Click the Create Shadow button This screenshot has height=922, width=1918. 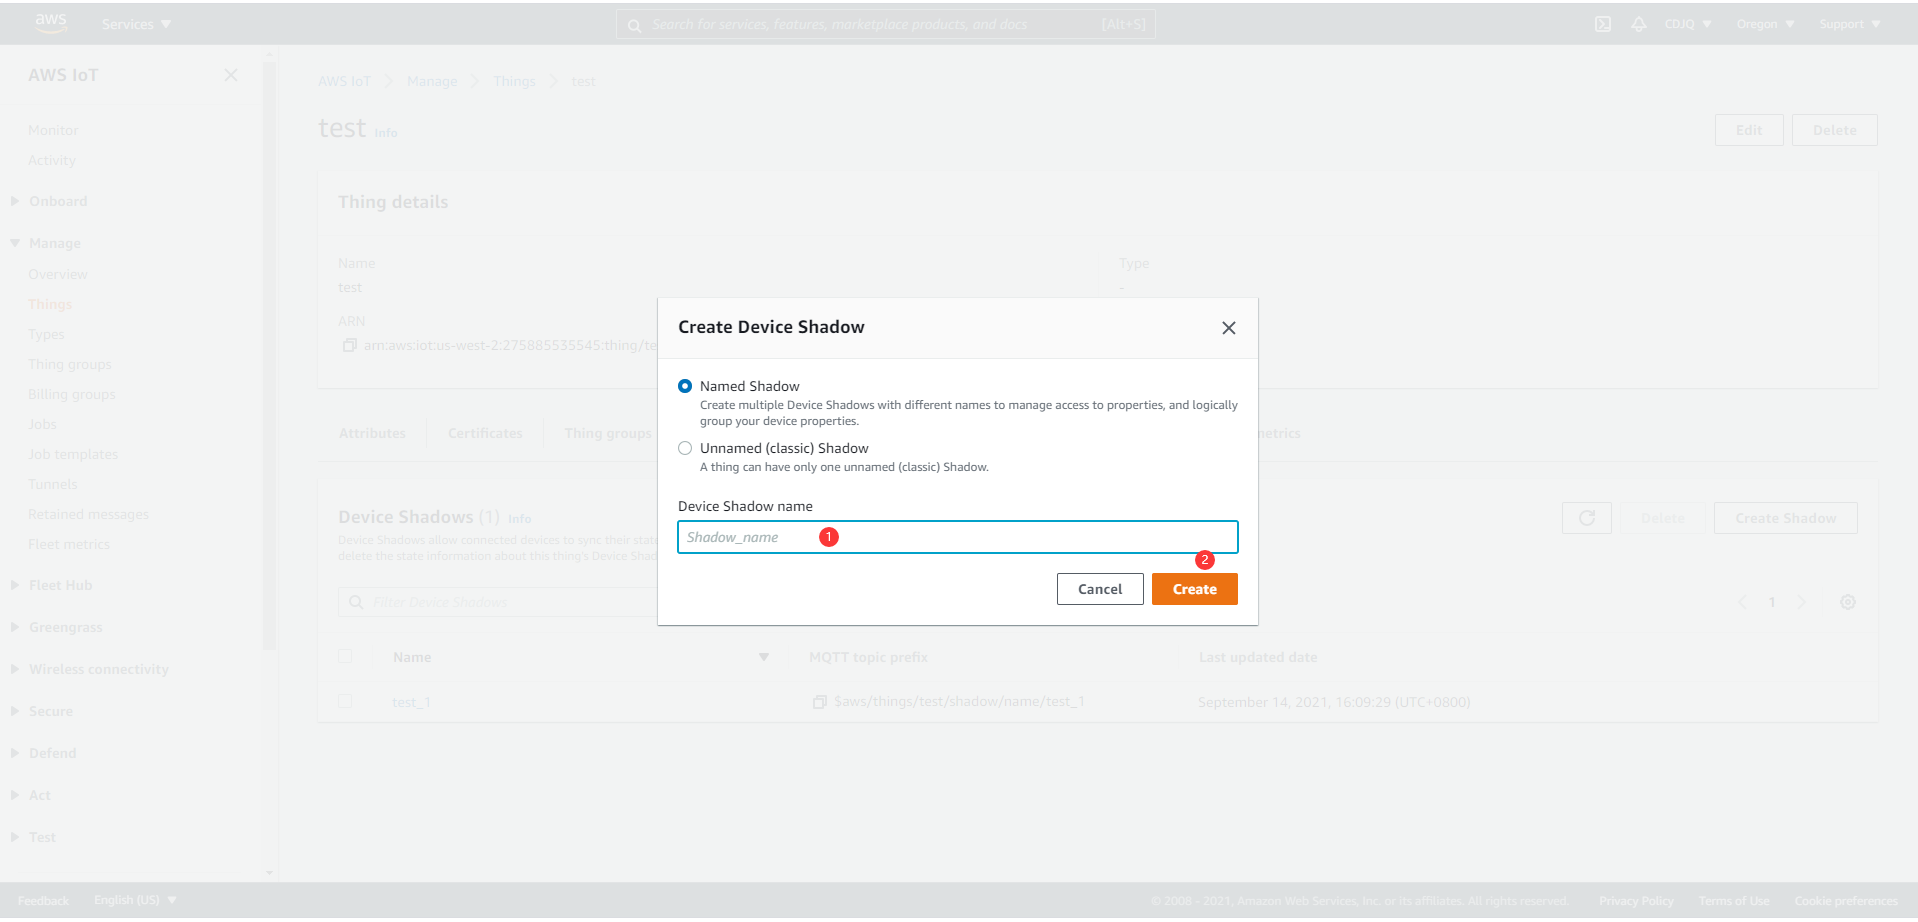(1785, 518)
